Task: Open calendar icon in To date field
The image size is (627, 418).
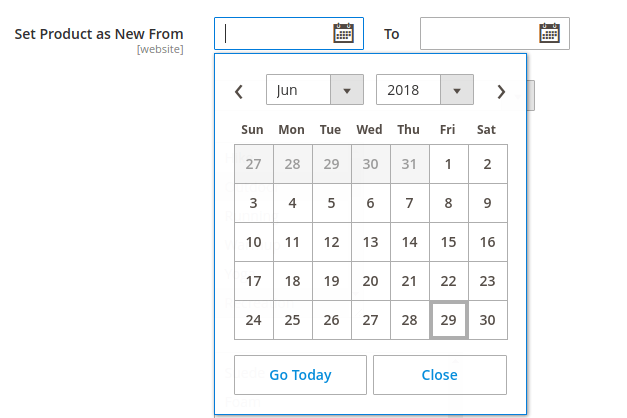Action: (x=549, y=33)
